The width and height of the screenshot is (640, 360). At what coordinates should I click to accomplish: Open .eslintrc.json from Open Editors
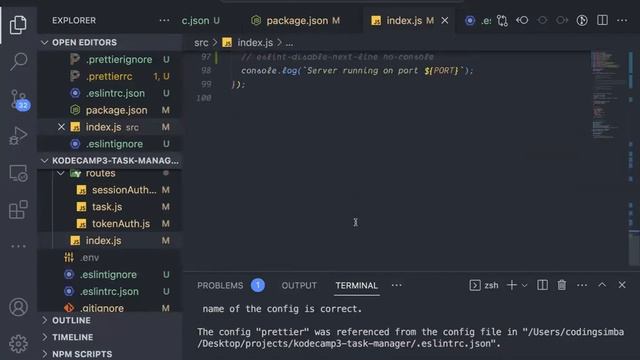(x=109, y=93)
